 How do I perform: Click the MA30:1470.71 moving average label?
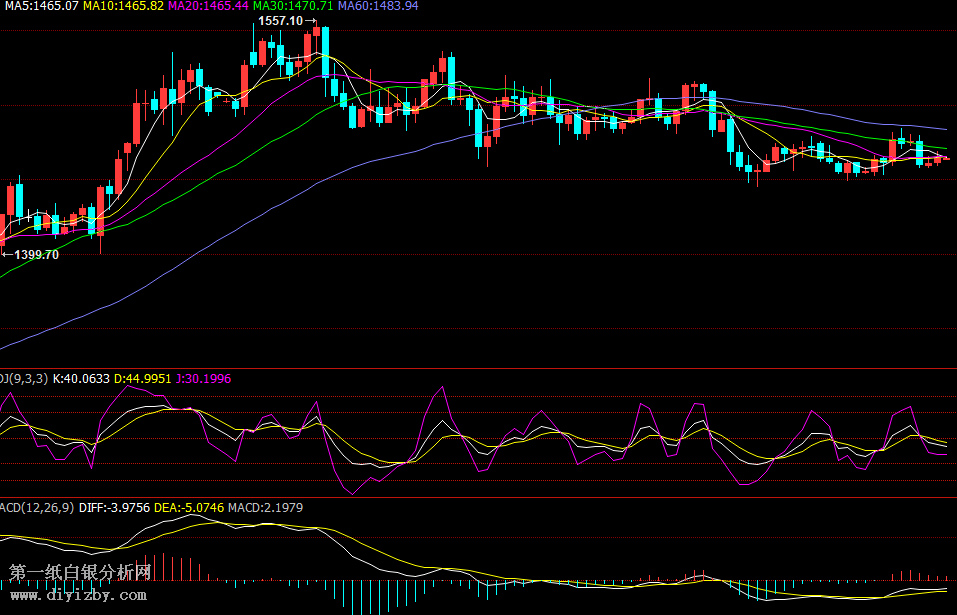point(294,6)
